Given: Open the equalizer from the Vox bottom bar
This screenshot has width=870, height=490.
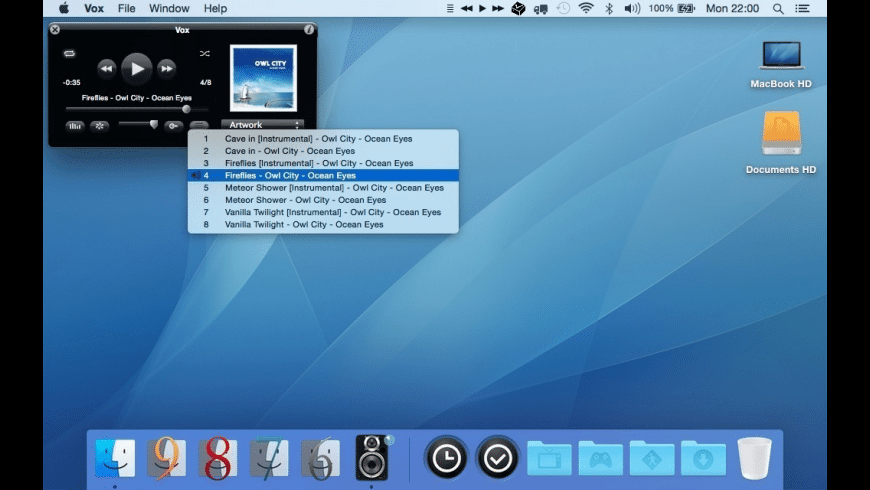Looking at the screenshot, I should [x=74, y=126].
